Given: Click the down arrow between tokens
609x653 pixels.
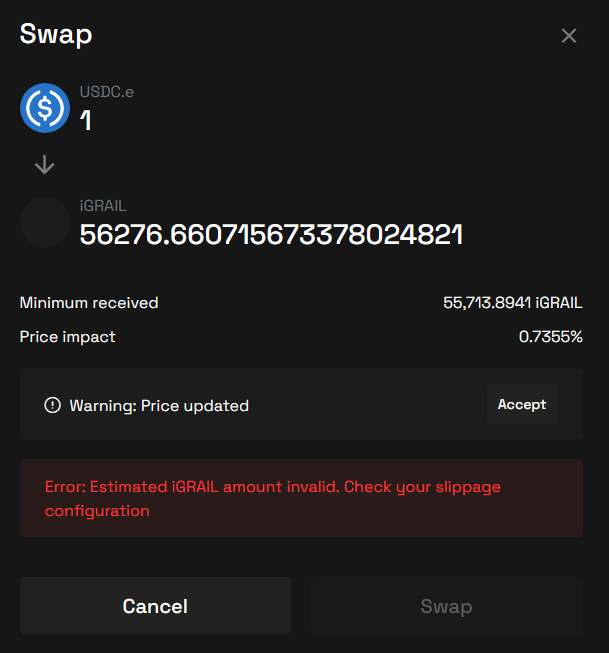Looking at the screenshot, I should pyautogui.click(x=44, y=165).
